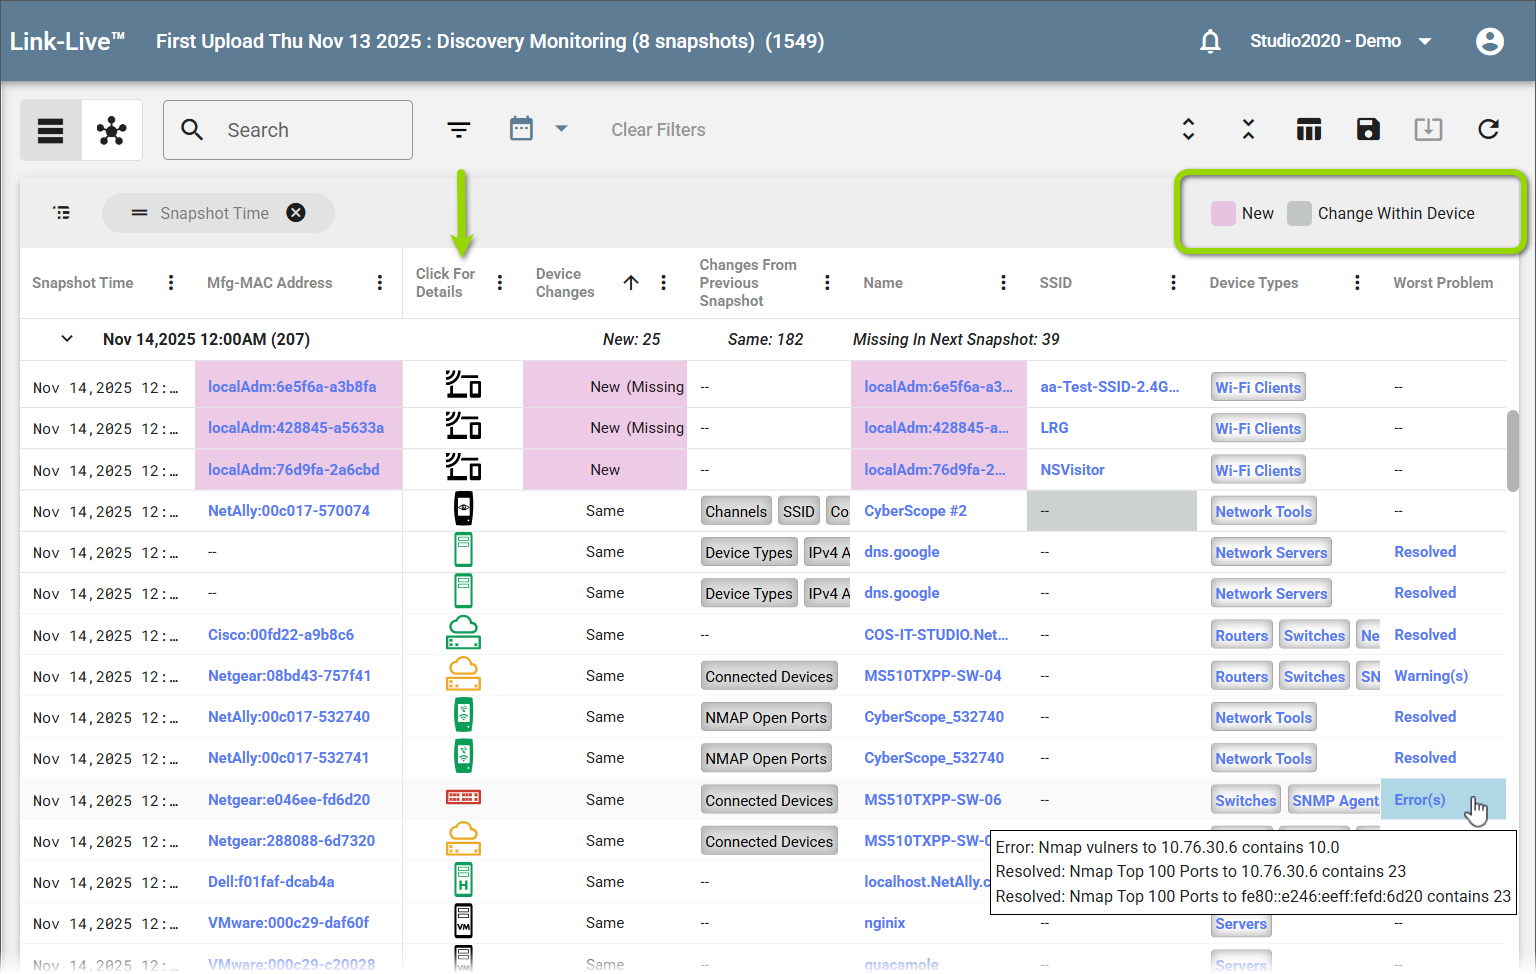Click the download export icon
Screen dimensions: 1536x974
coord(1428,129)
